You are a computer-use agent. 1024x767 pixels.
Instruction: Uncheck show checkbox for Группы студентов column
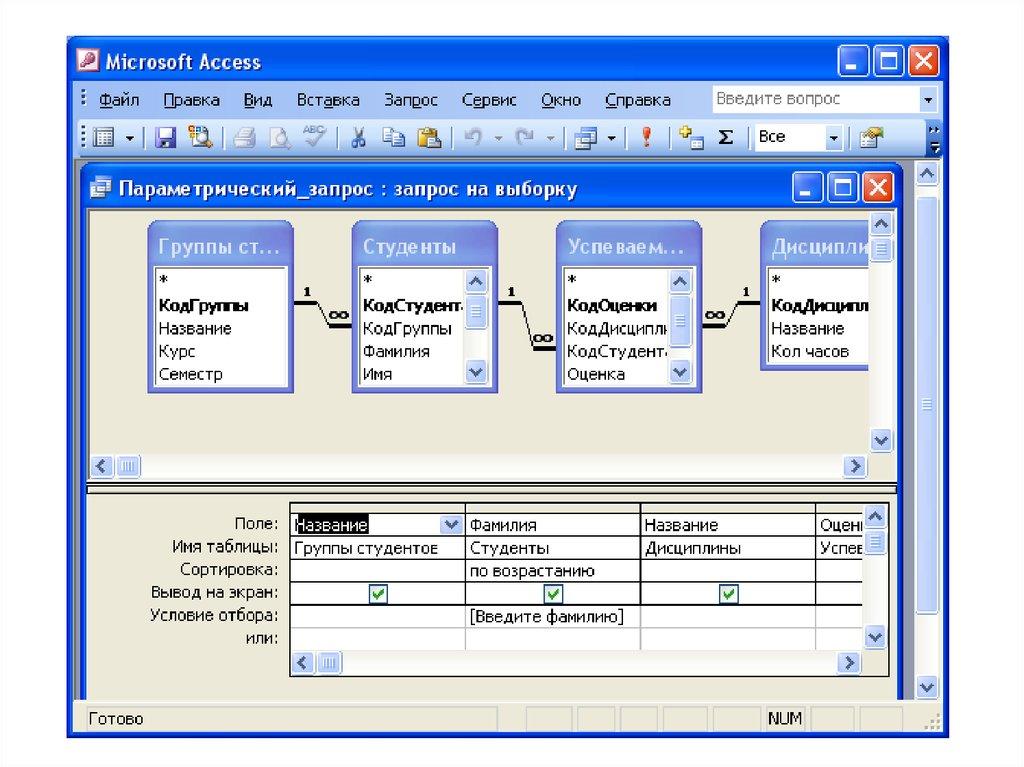pos(378,594)
